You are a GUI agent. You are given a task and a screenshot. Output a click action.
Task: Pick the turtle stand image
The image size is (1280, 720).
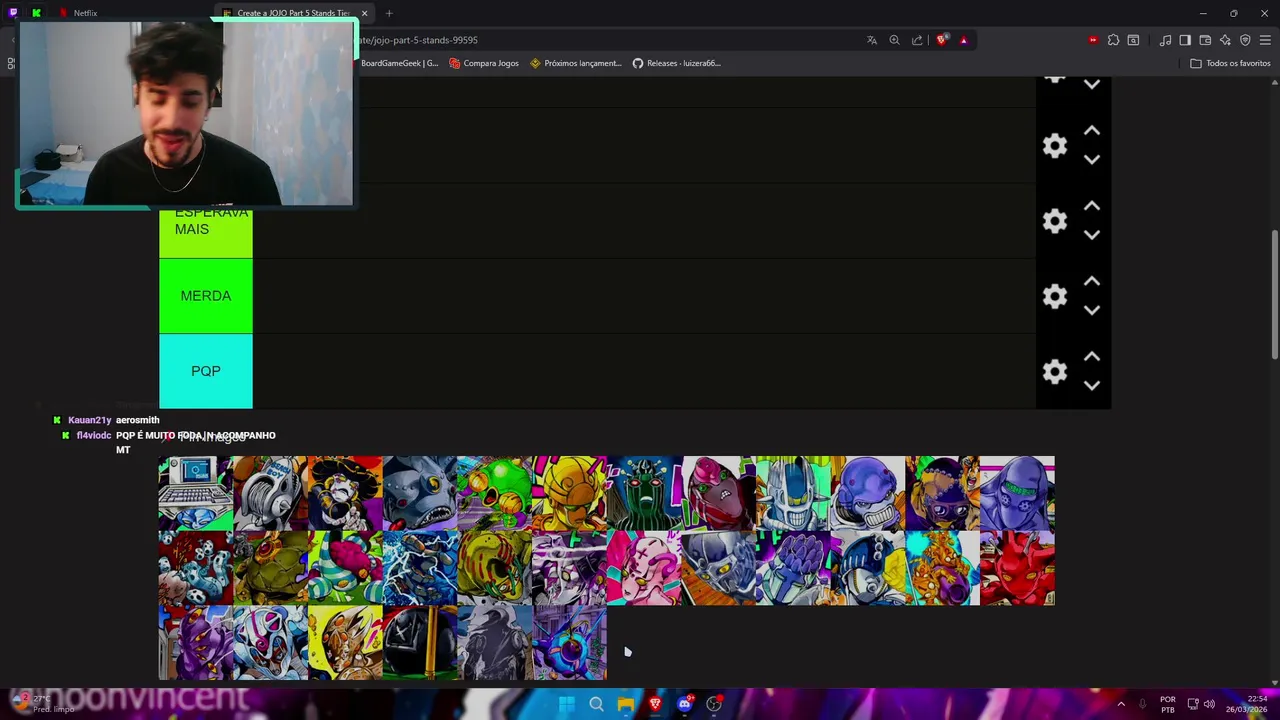tap(270, 568)
